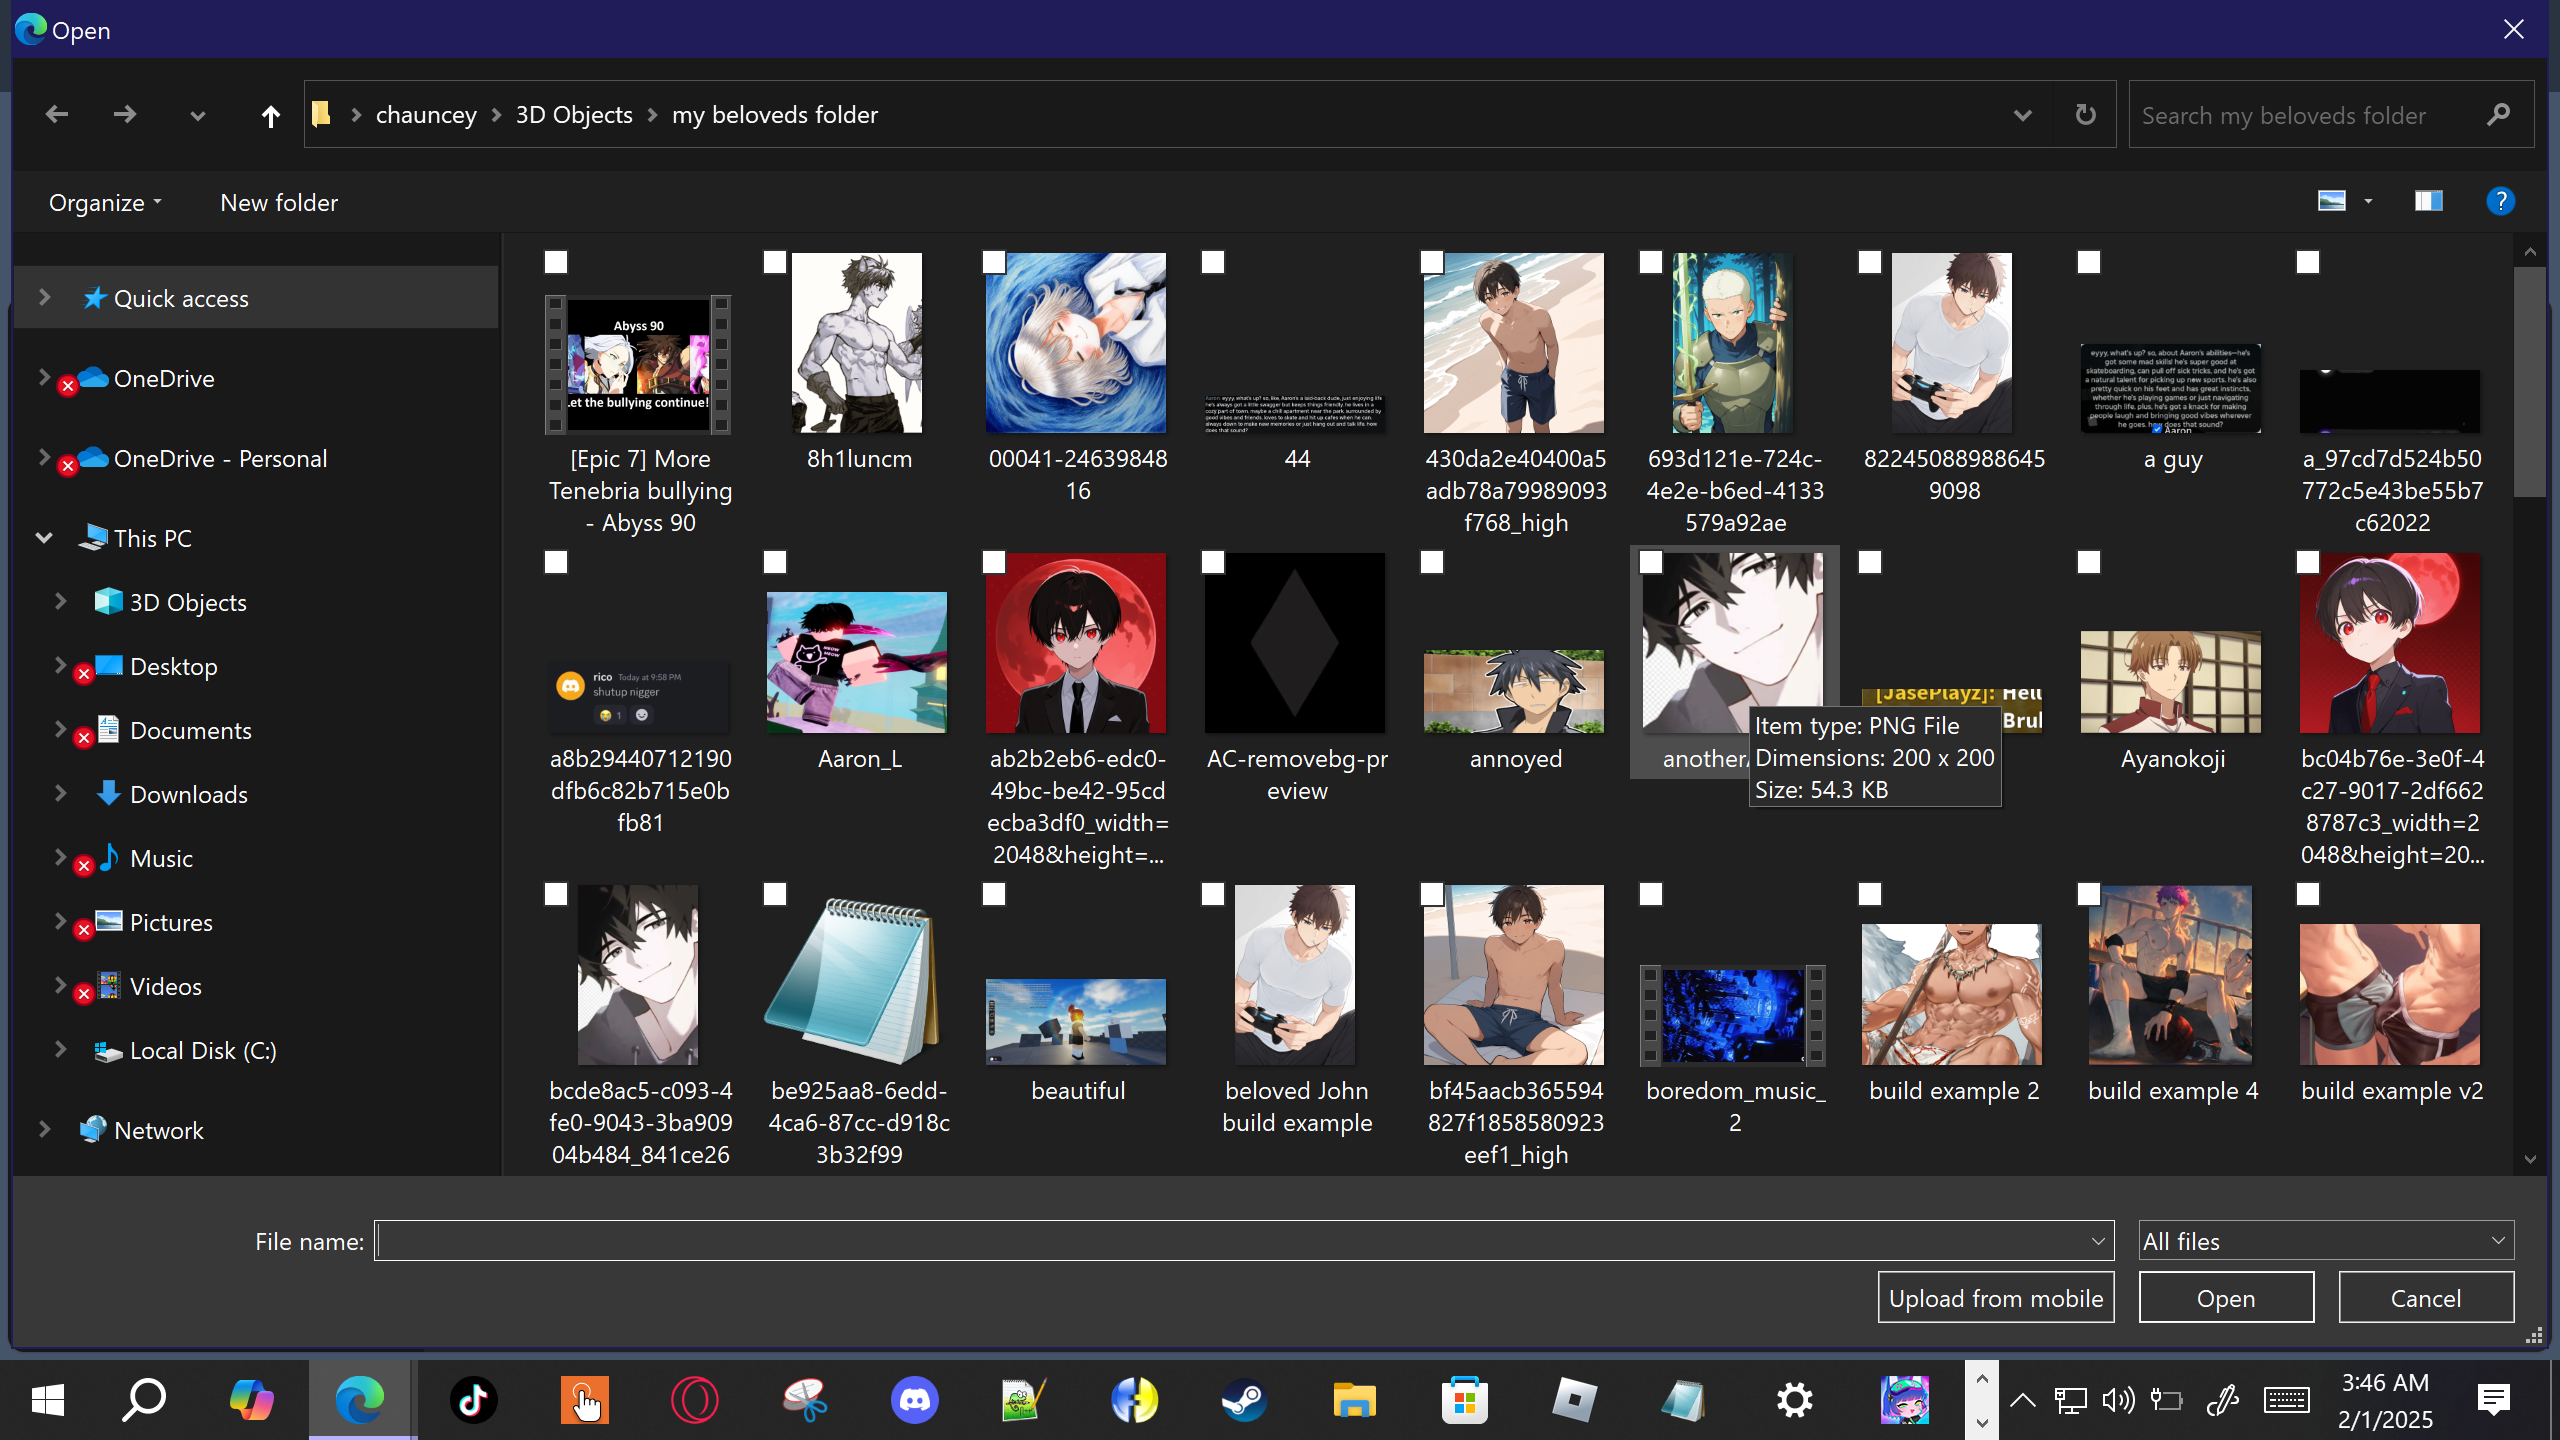
Task: Click the Up one level arrow
Action: click(x=270, y=116)
